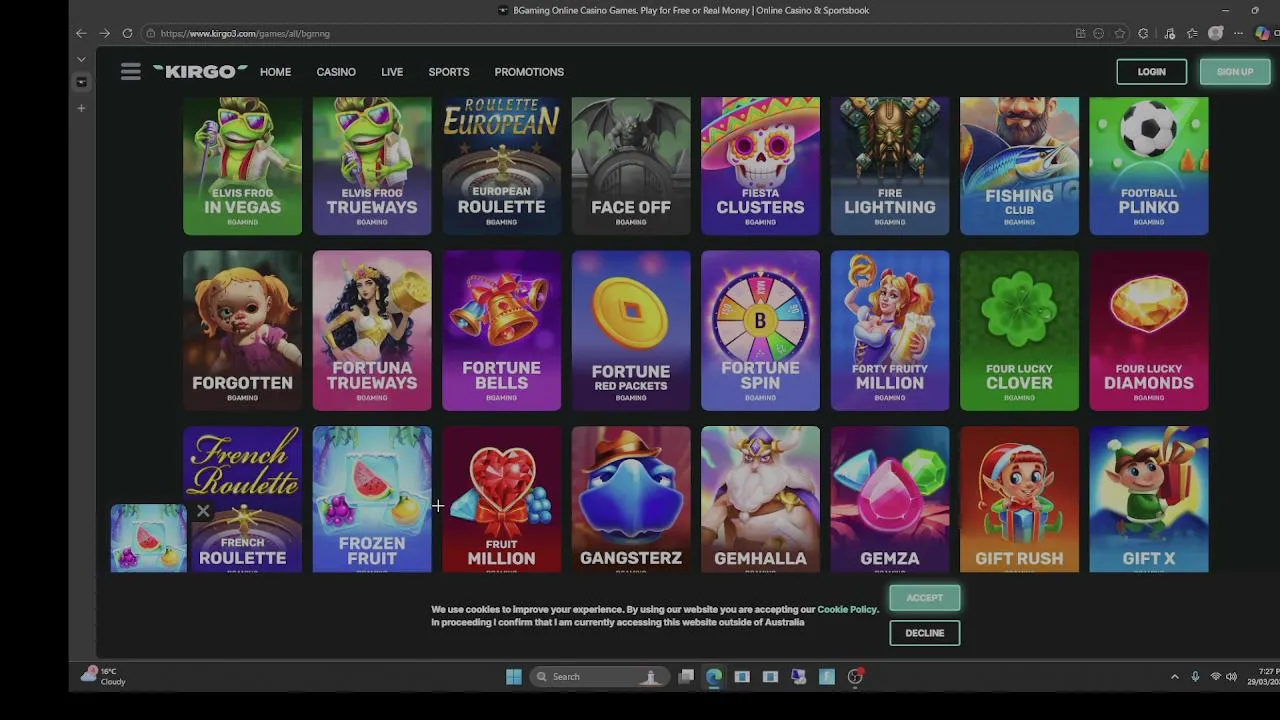Open the Gemhalla game tile
This screenshot has width=1280, height=720.
760,500
